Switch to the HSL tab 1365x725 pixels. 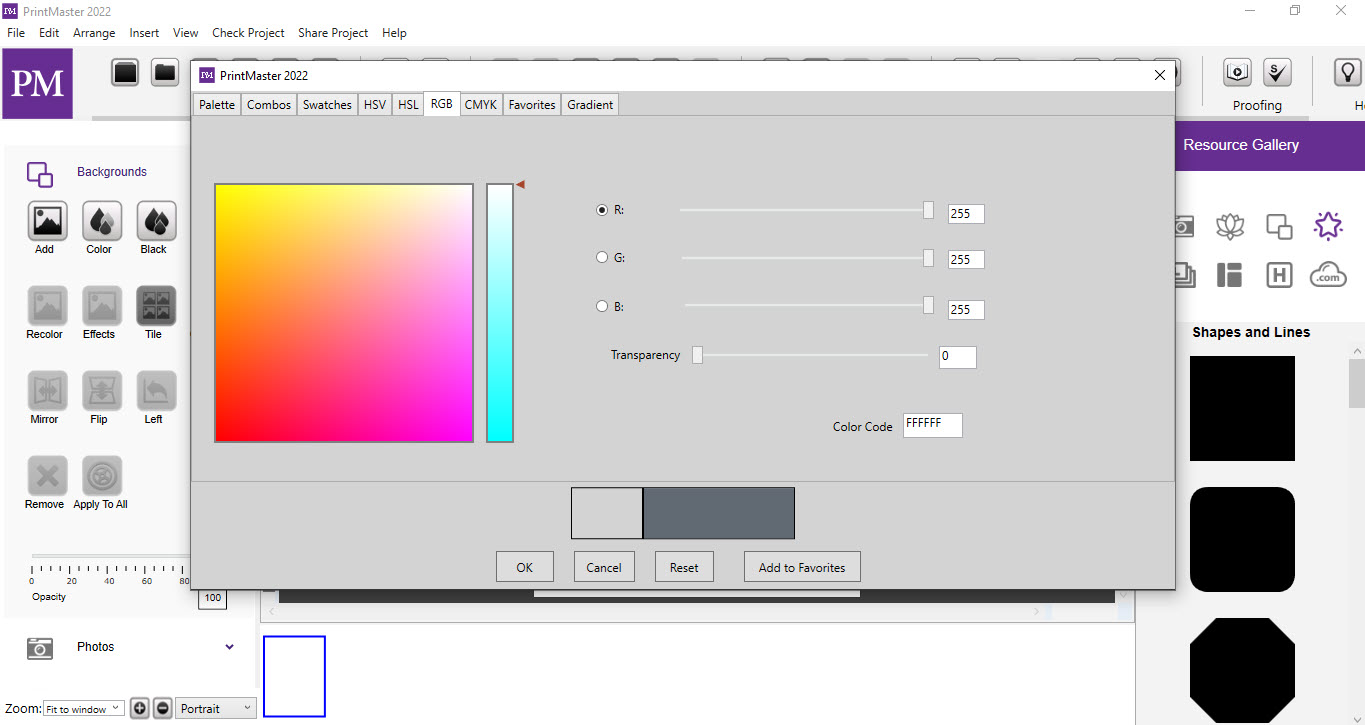408,104
